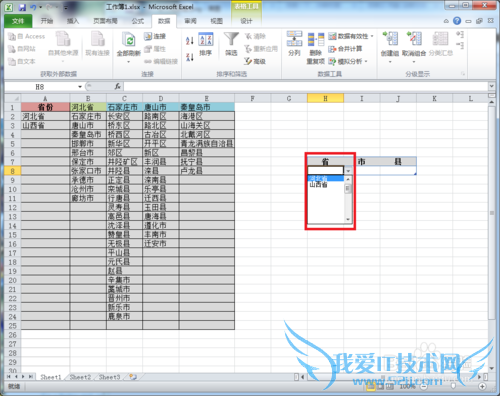Viewport: 500px width, 396px height.
Task: Open the File (文件) tab
Action: [18, 21]
